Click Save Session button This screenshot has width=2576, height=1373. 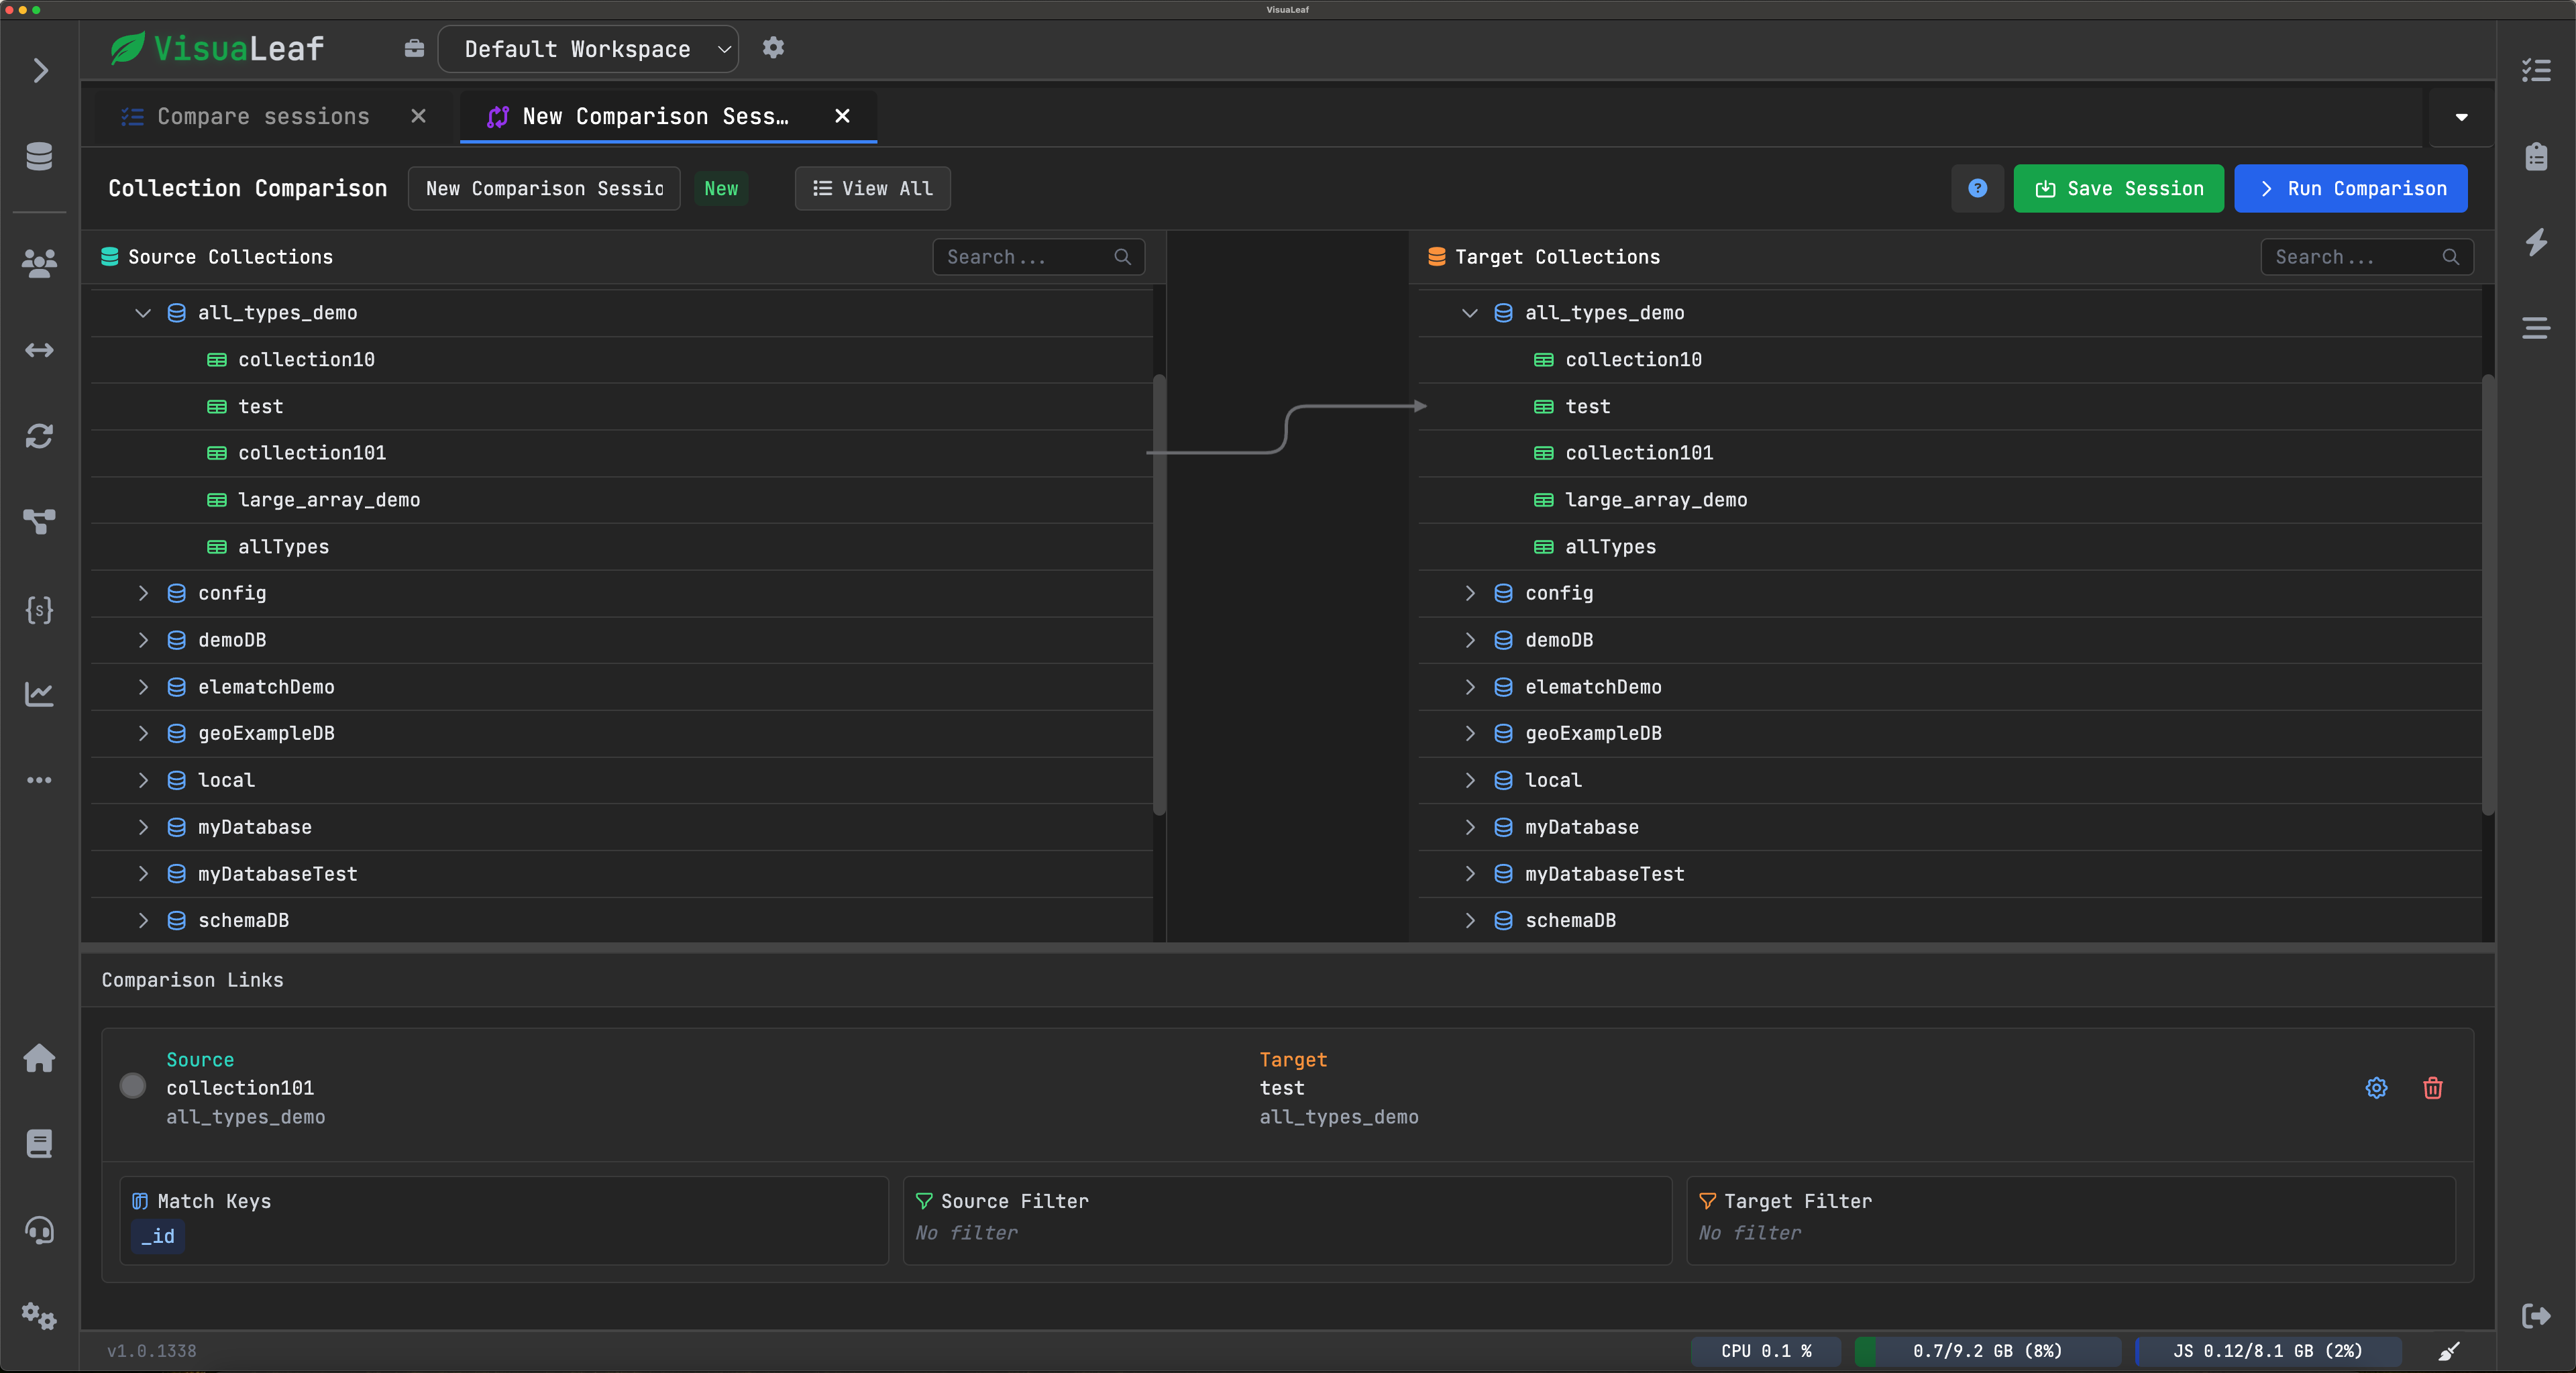(x=2118, y=189)
